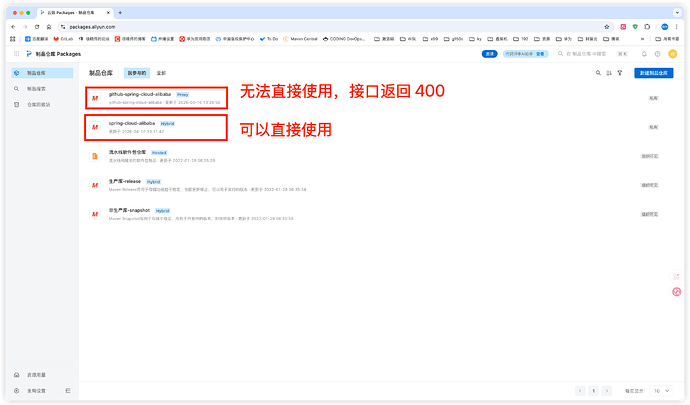Switch to the 全部 tab
The height and width of the screenshot is (405, 690).
[161, 73]
